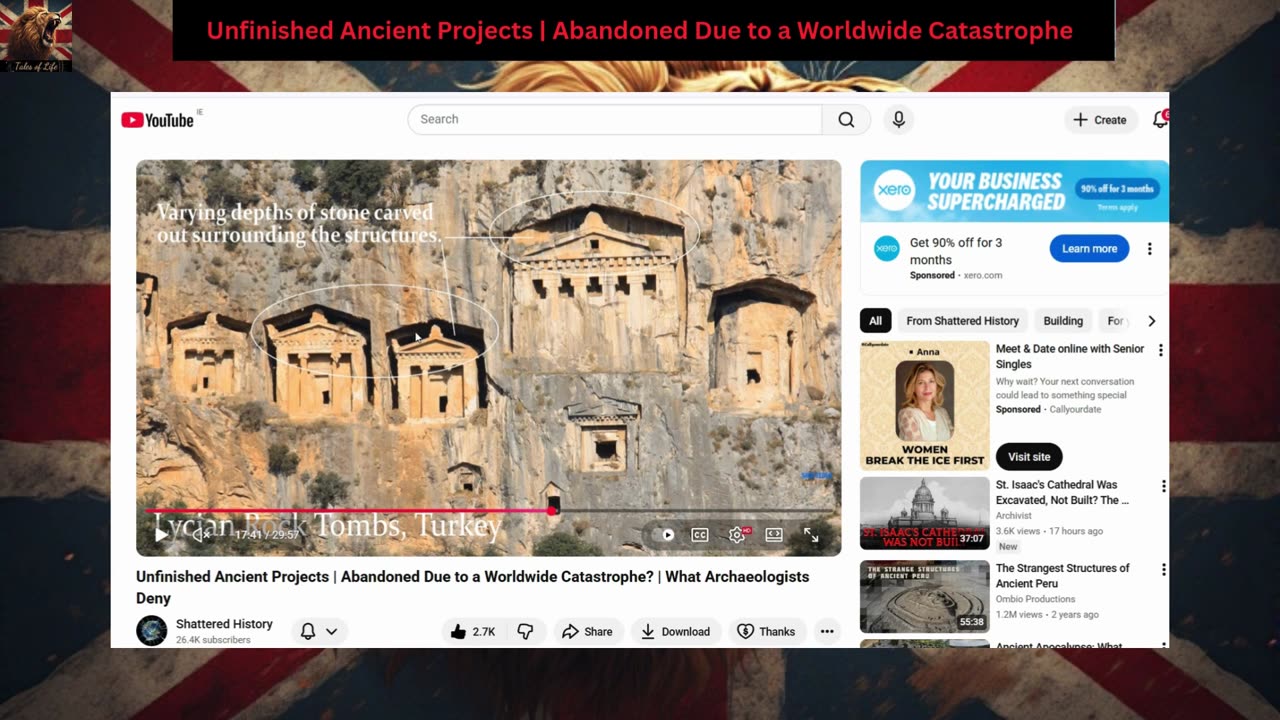Viewport: 1280px width, 720px height.
Task: Click the '26.4K subscribers' text
Action: tap(213, 640)
